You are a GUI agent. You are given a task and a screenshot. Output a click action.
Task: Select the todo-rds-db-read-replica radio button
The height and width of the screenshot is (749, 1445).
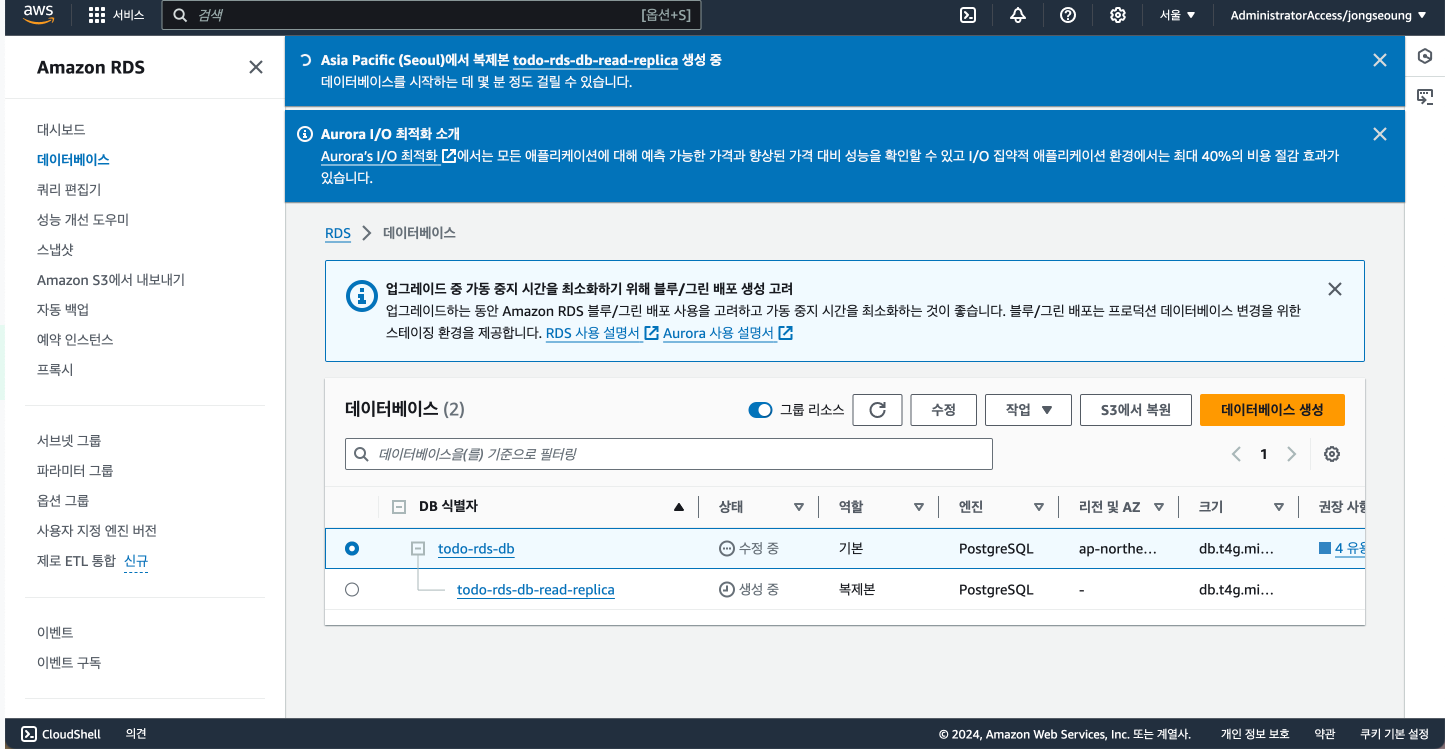coord(352,590)
